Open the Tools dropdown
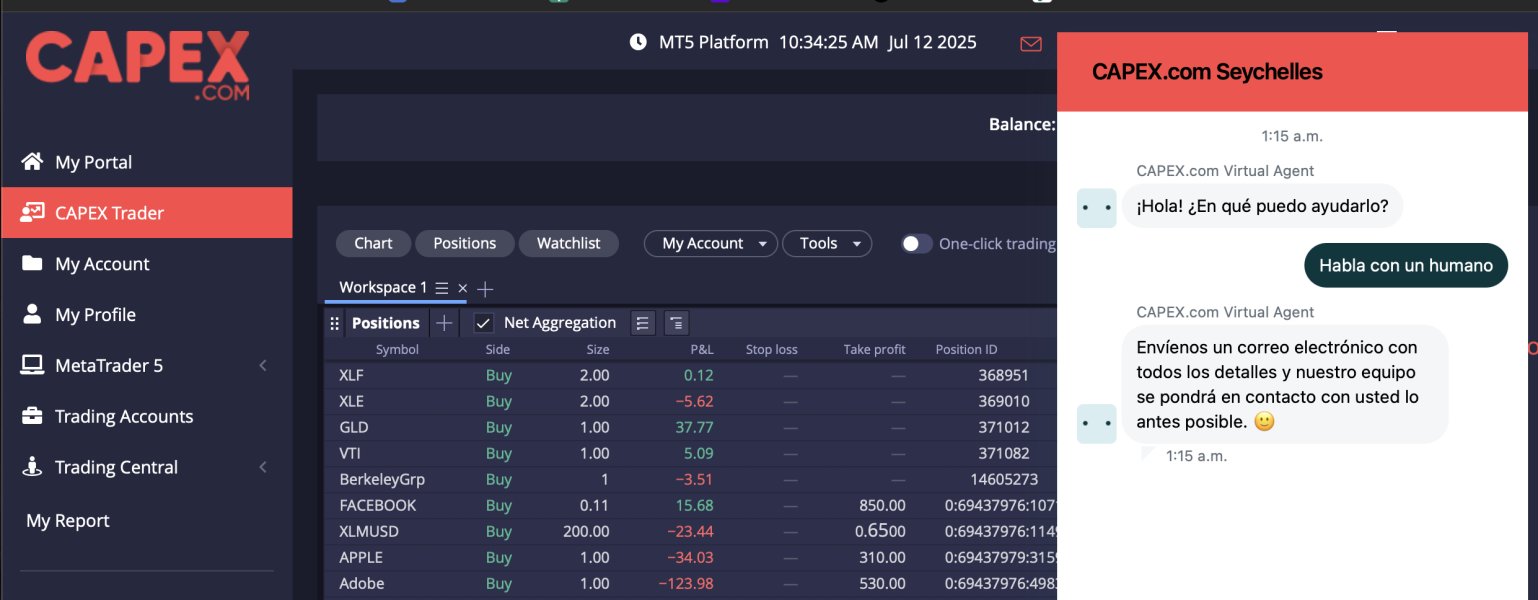 tap(827, 244)
